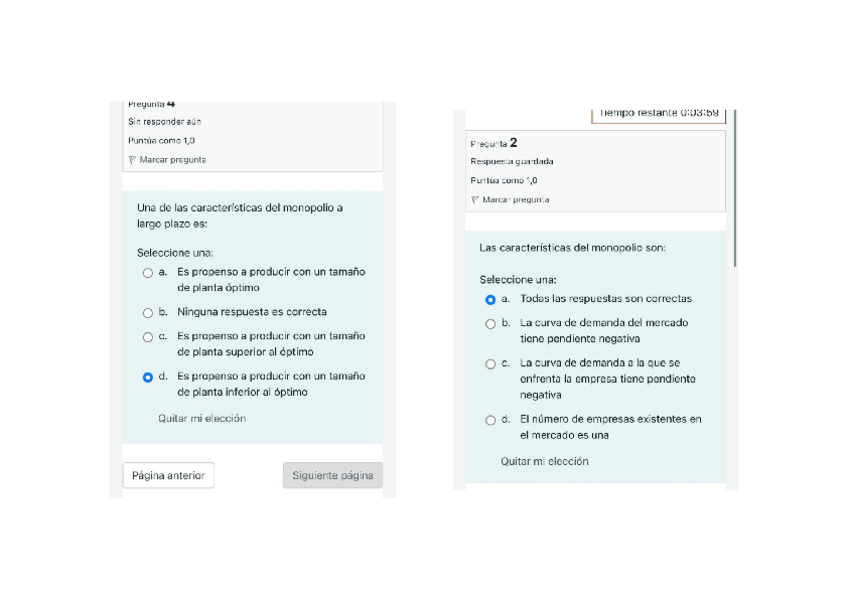Pick the 'planta inferior al óptimo' radio option
This screenshot has height=599, width=848.
(x=148, y=377)
